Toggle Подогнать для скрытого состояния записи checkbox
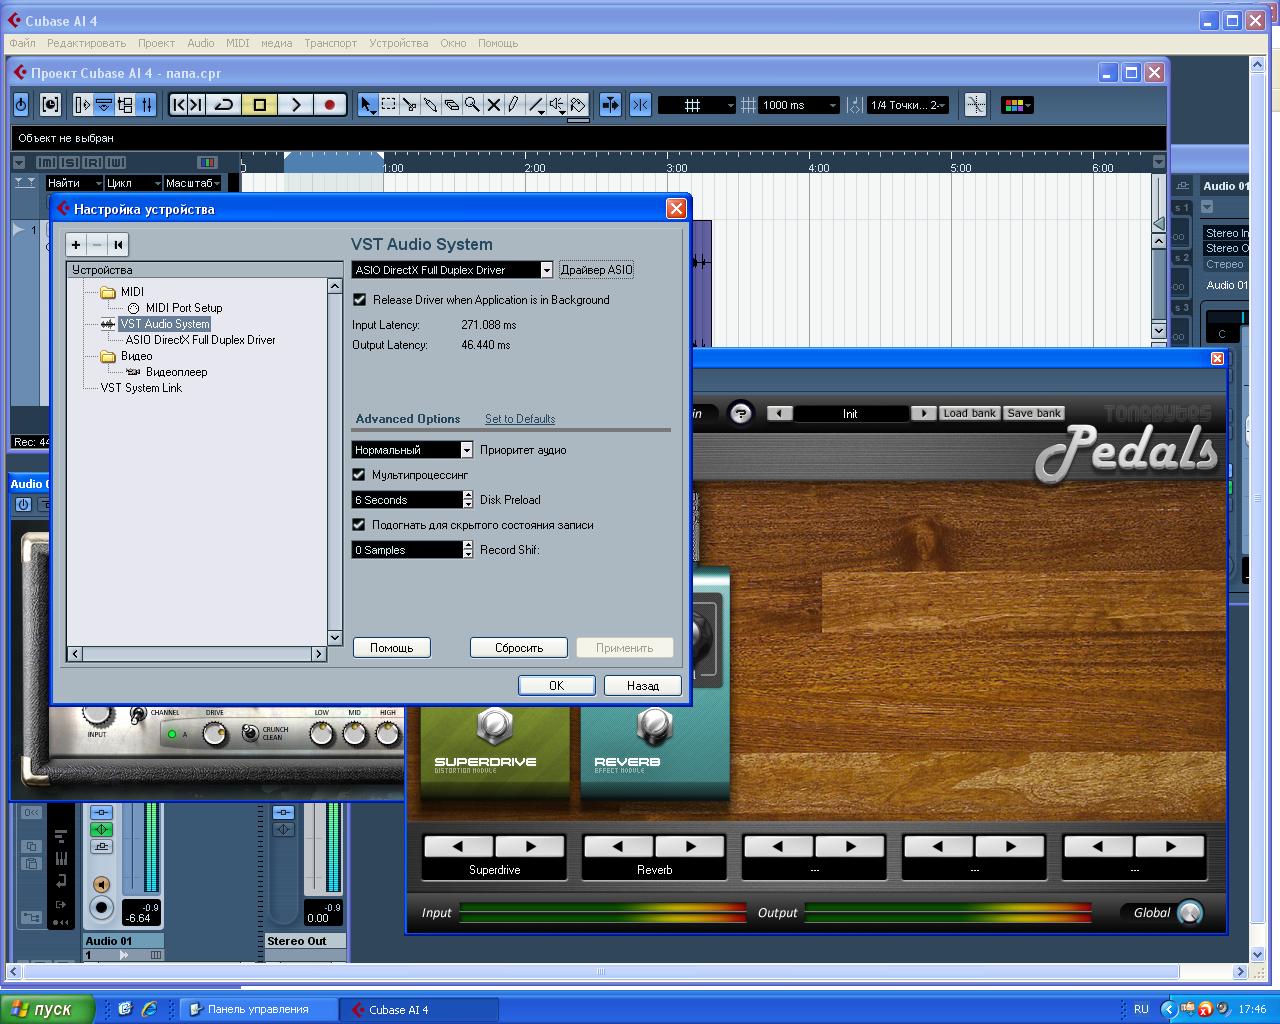Viewport: 1280px width, 1024px height. (x=359, y=524)
